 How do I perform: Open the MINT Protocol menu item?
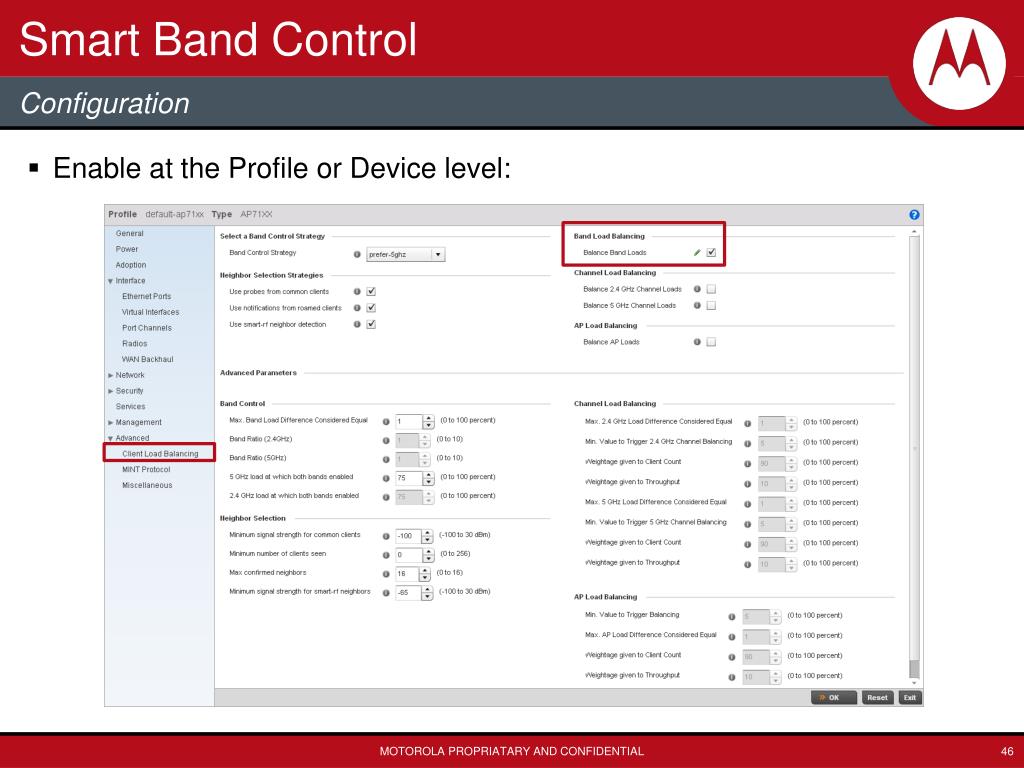146,470
